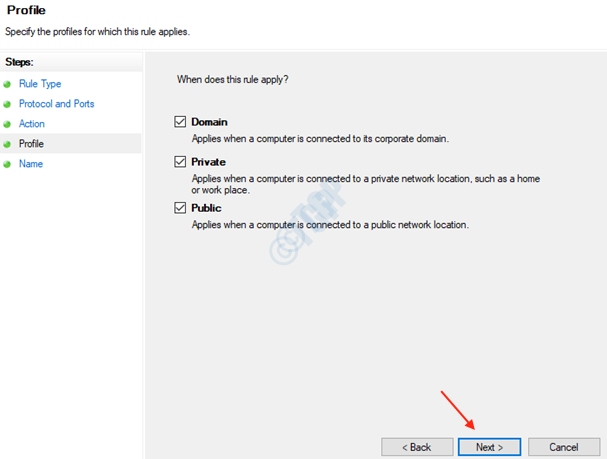The image size is (607, 459).
Task: Click 'When does this rule apply?' text
Action: click(x=233, y=80)
